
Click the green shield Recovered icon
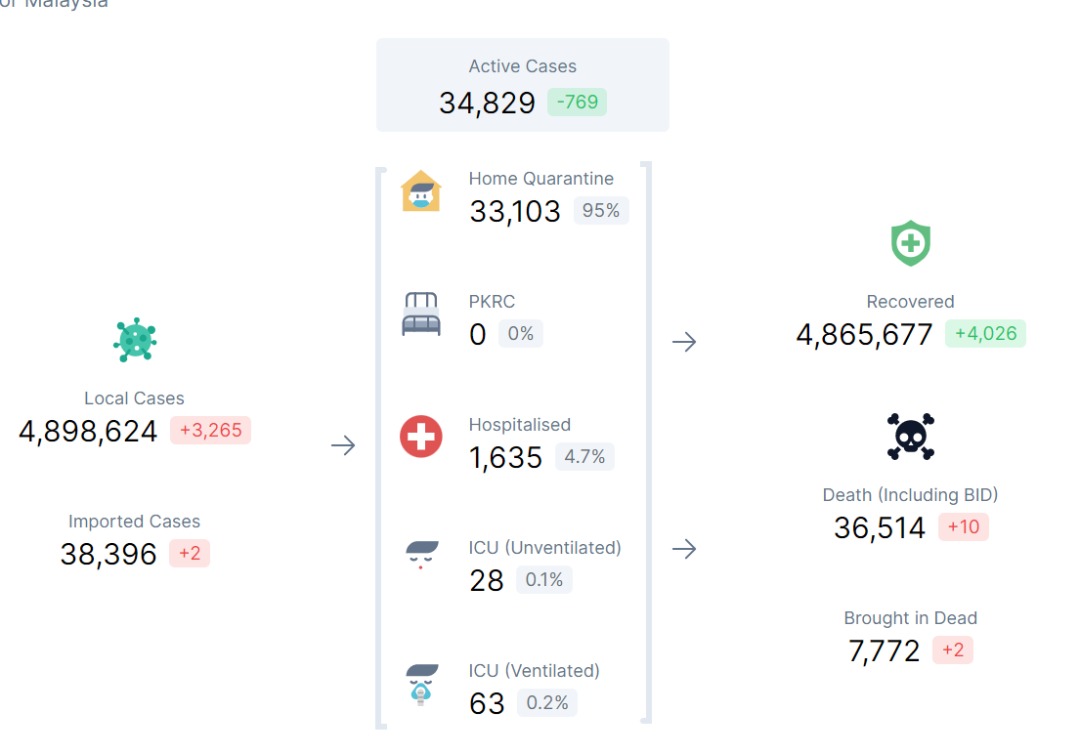pos(910,244)
